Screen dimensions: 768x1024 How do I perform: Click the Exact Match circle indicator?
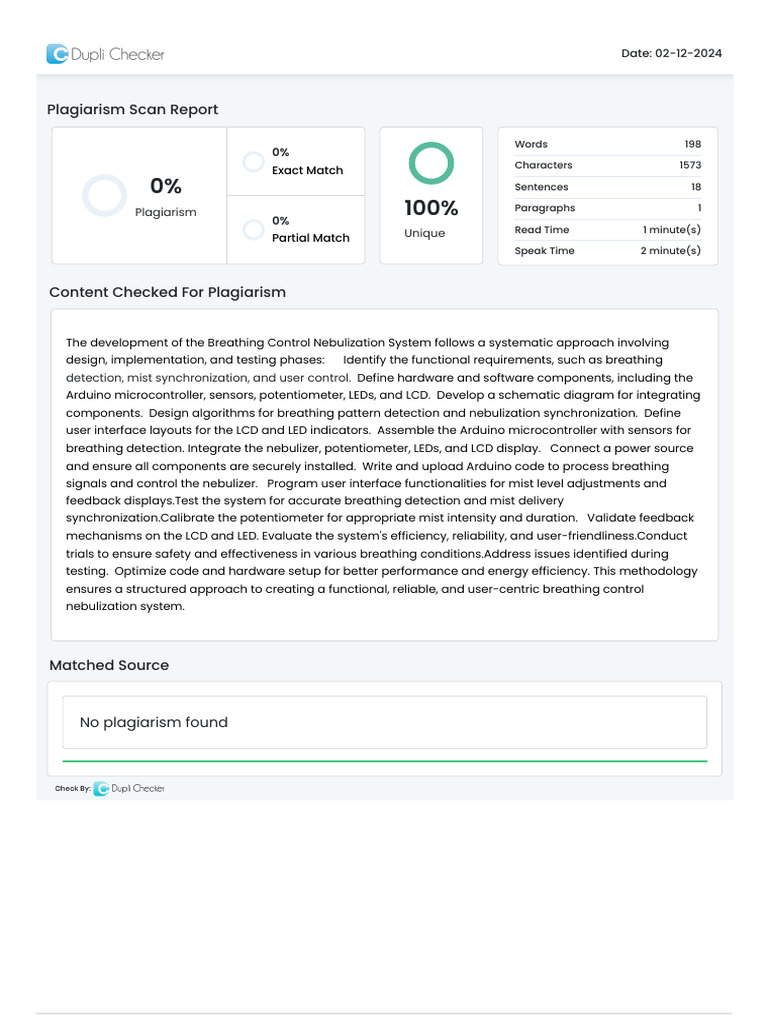tap(253, 161)
